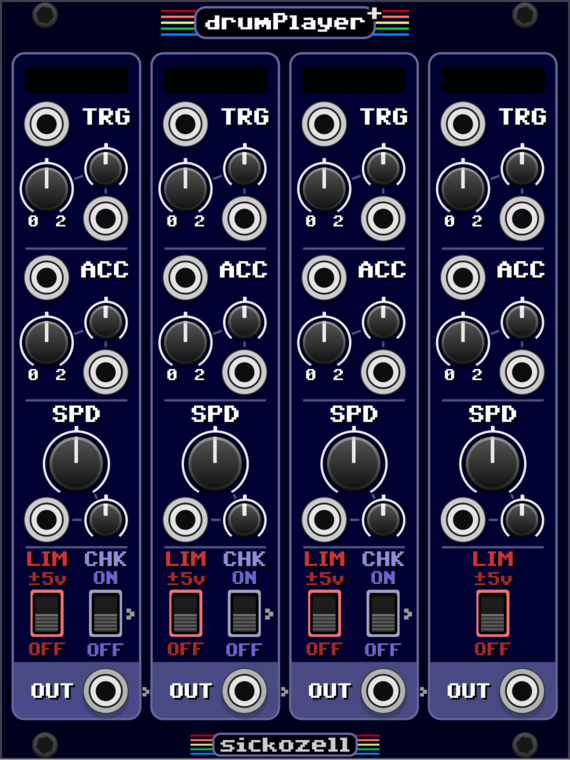Image resolution: width=570 pixels, height=760 pixels.
Task: Toggle the CHK choke switch on channel 2
Action: coord(244,614)
